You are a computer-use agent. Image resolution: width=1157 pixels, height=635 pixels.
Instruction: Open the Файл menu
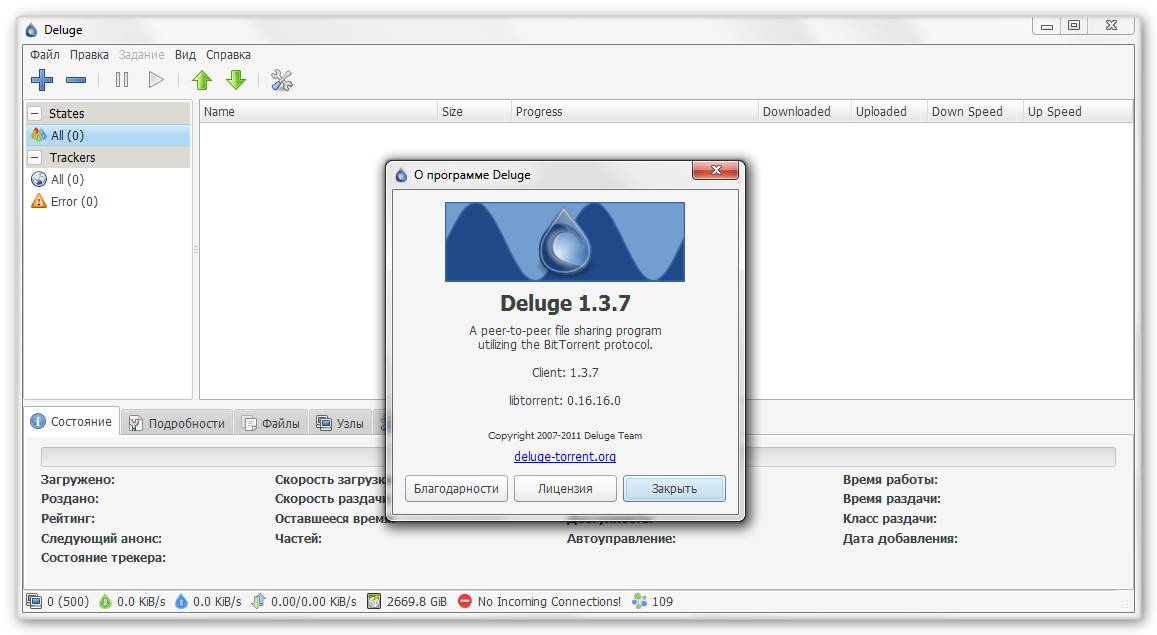[45, 55]
